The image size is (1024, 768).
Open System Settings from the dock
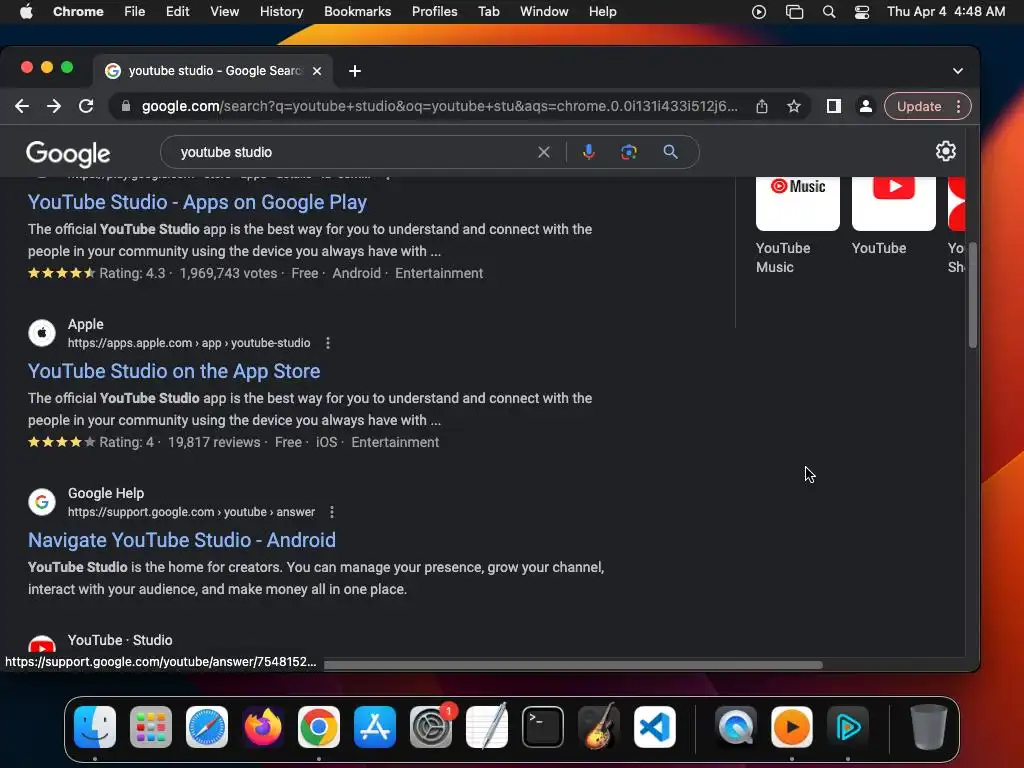(x=431, y=727)
